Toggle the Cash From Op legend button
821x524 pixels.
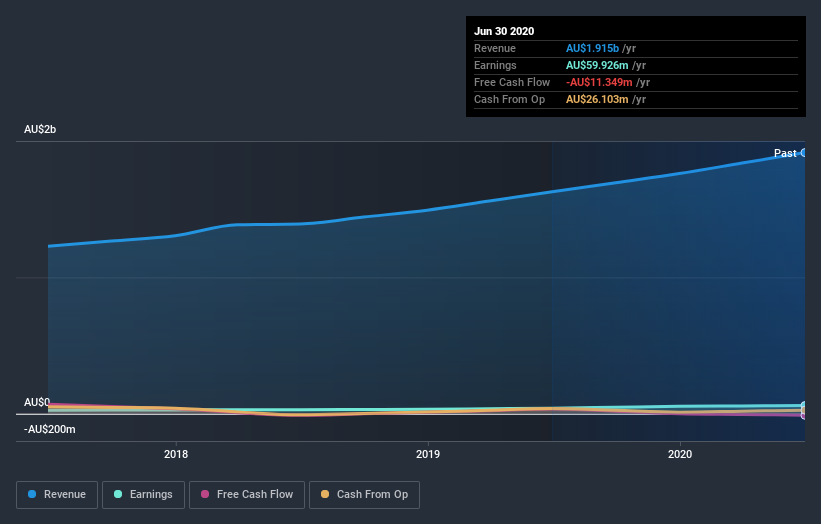364,495
